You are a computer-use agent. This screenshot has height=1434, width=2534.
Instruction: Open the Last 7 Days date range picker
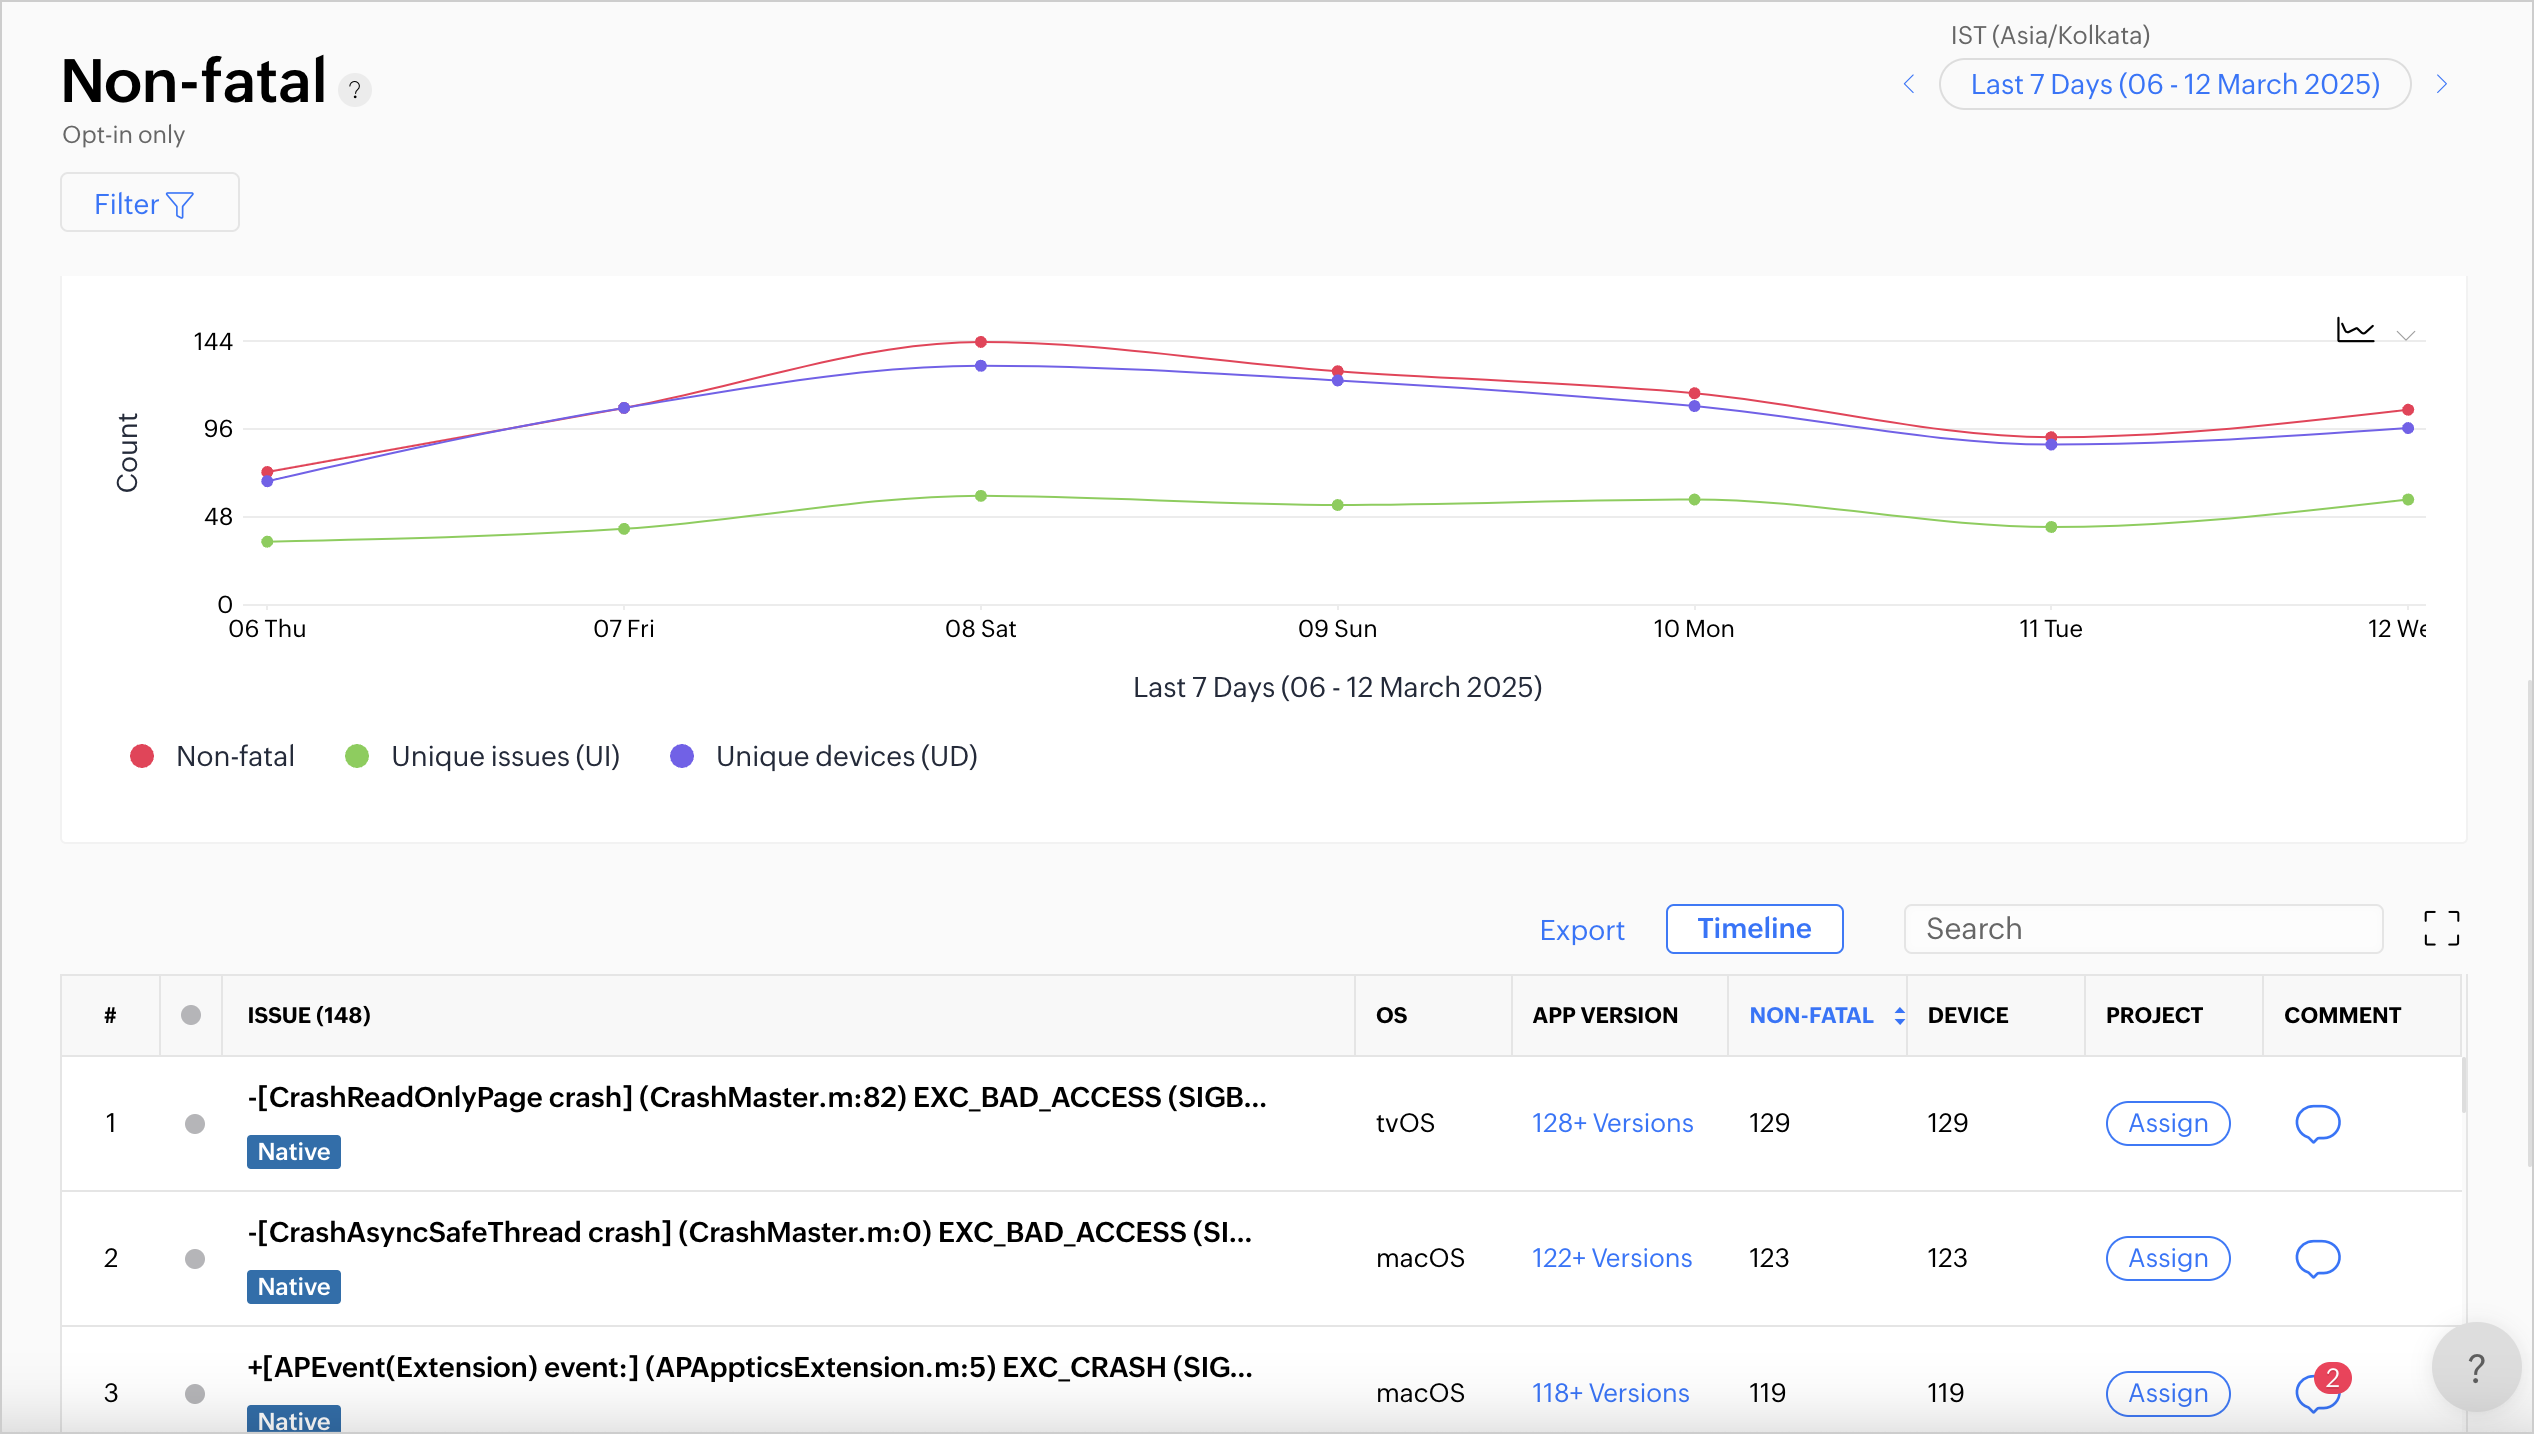tap(2174, 84)
